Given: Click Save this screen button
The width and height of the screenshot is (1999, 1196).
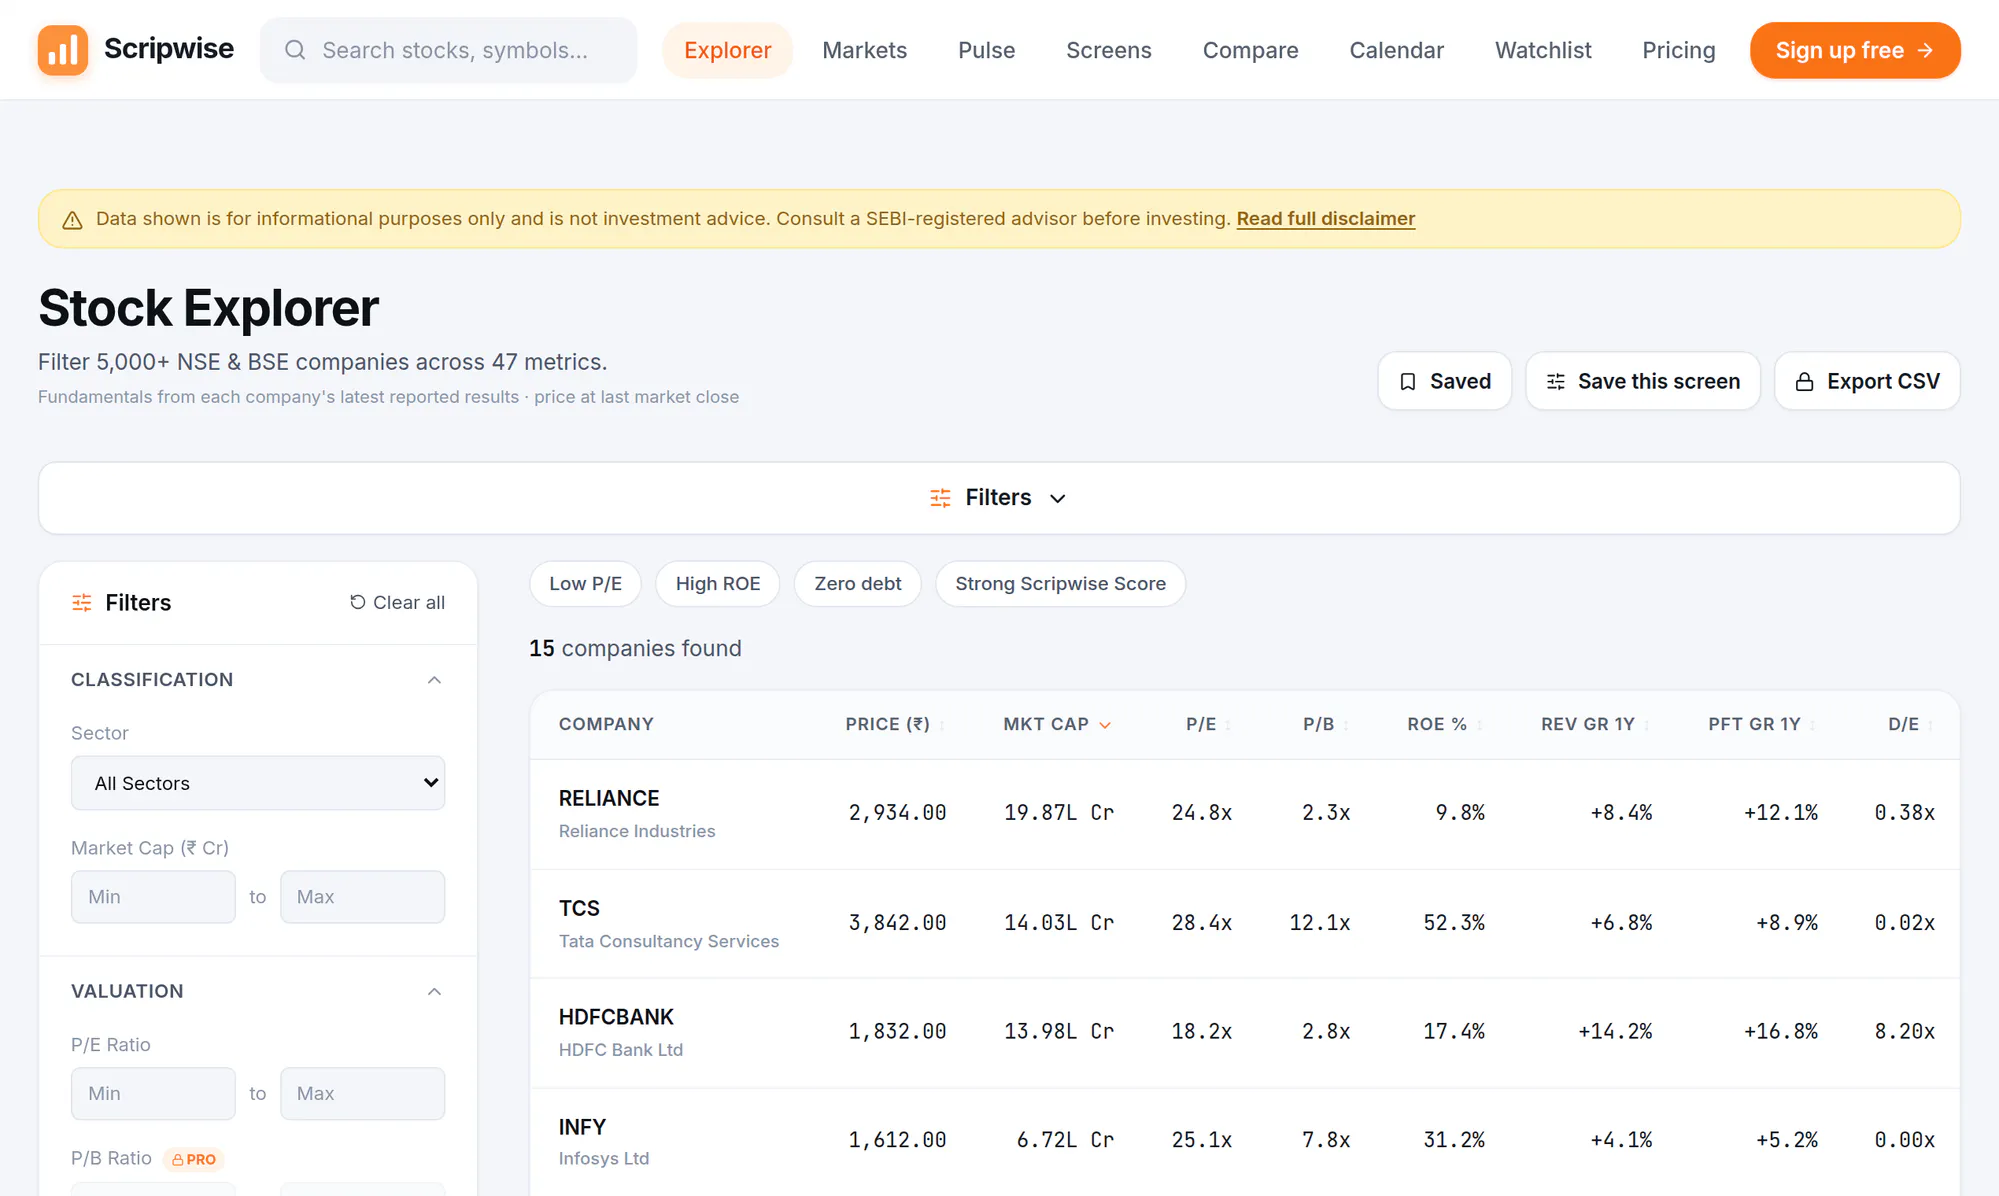Looking at the screenshot, I should [1643, 382].
